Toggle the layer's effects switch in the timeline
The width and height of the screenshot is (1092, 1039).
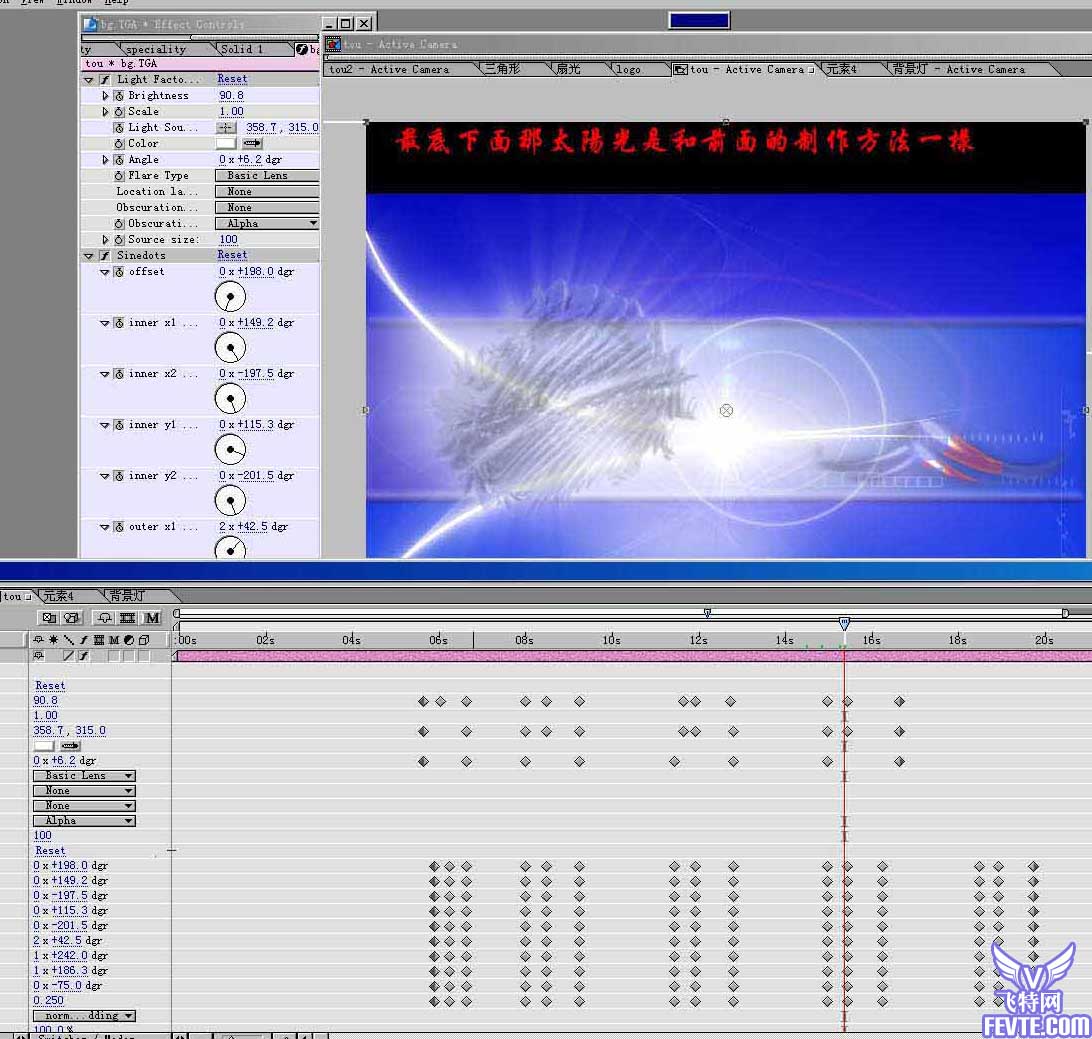coord(84,656)
